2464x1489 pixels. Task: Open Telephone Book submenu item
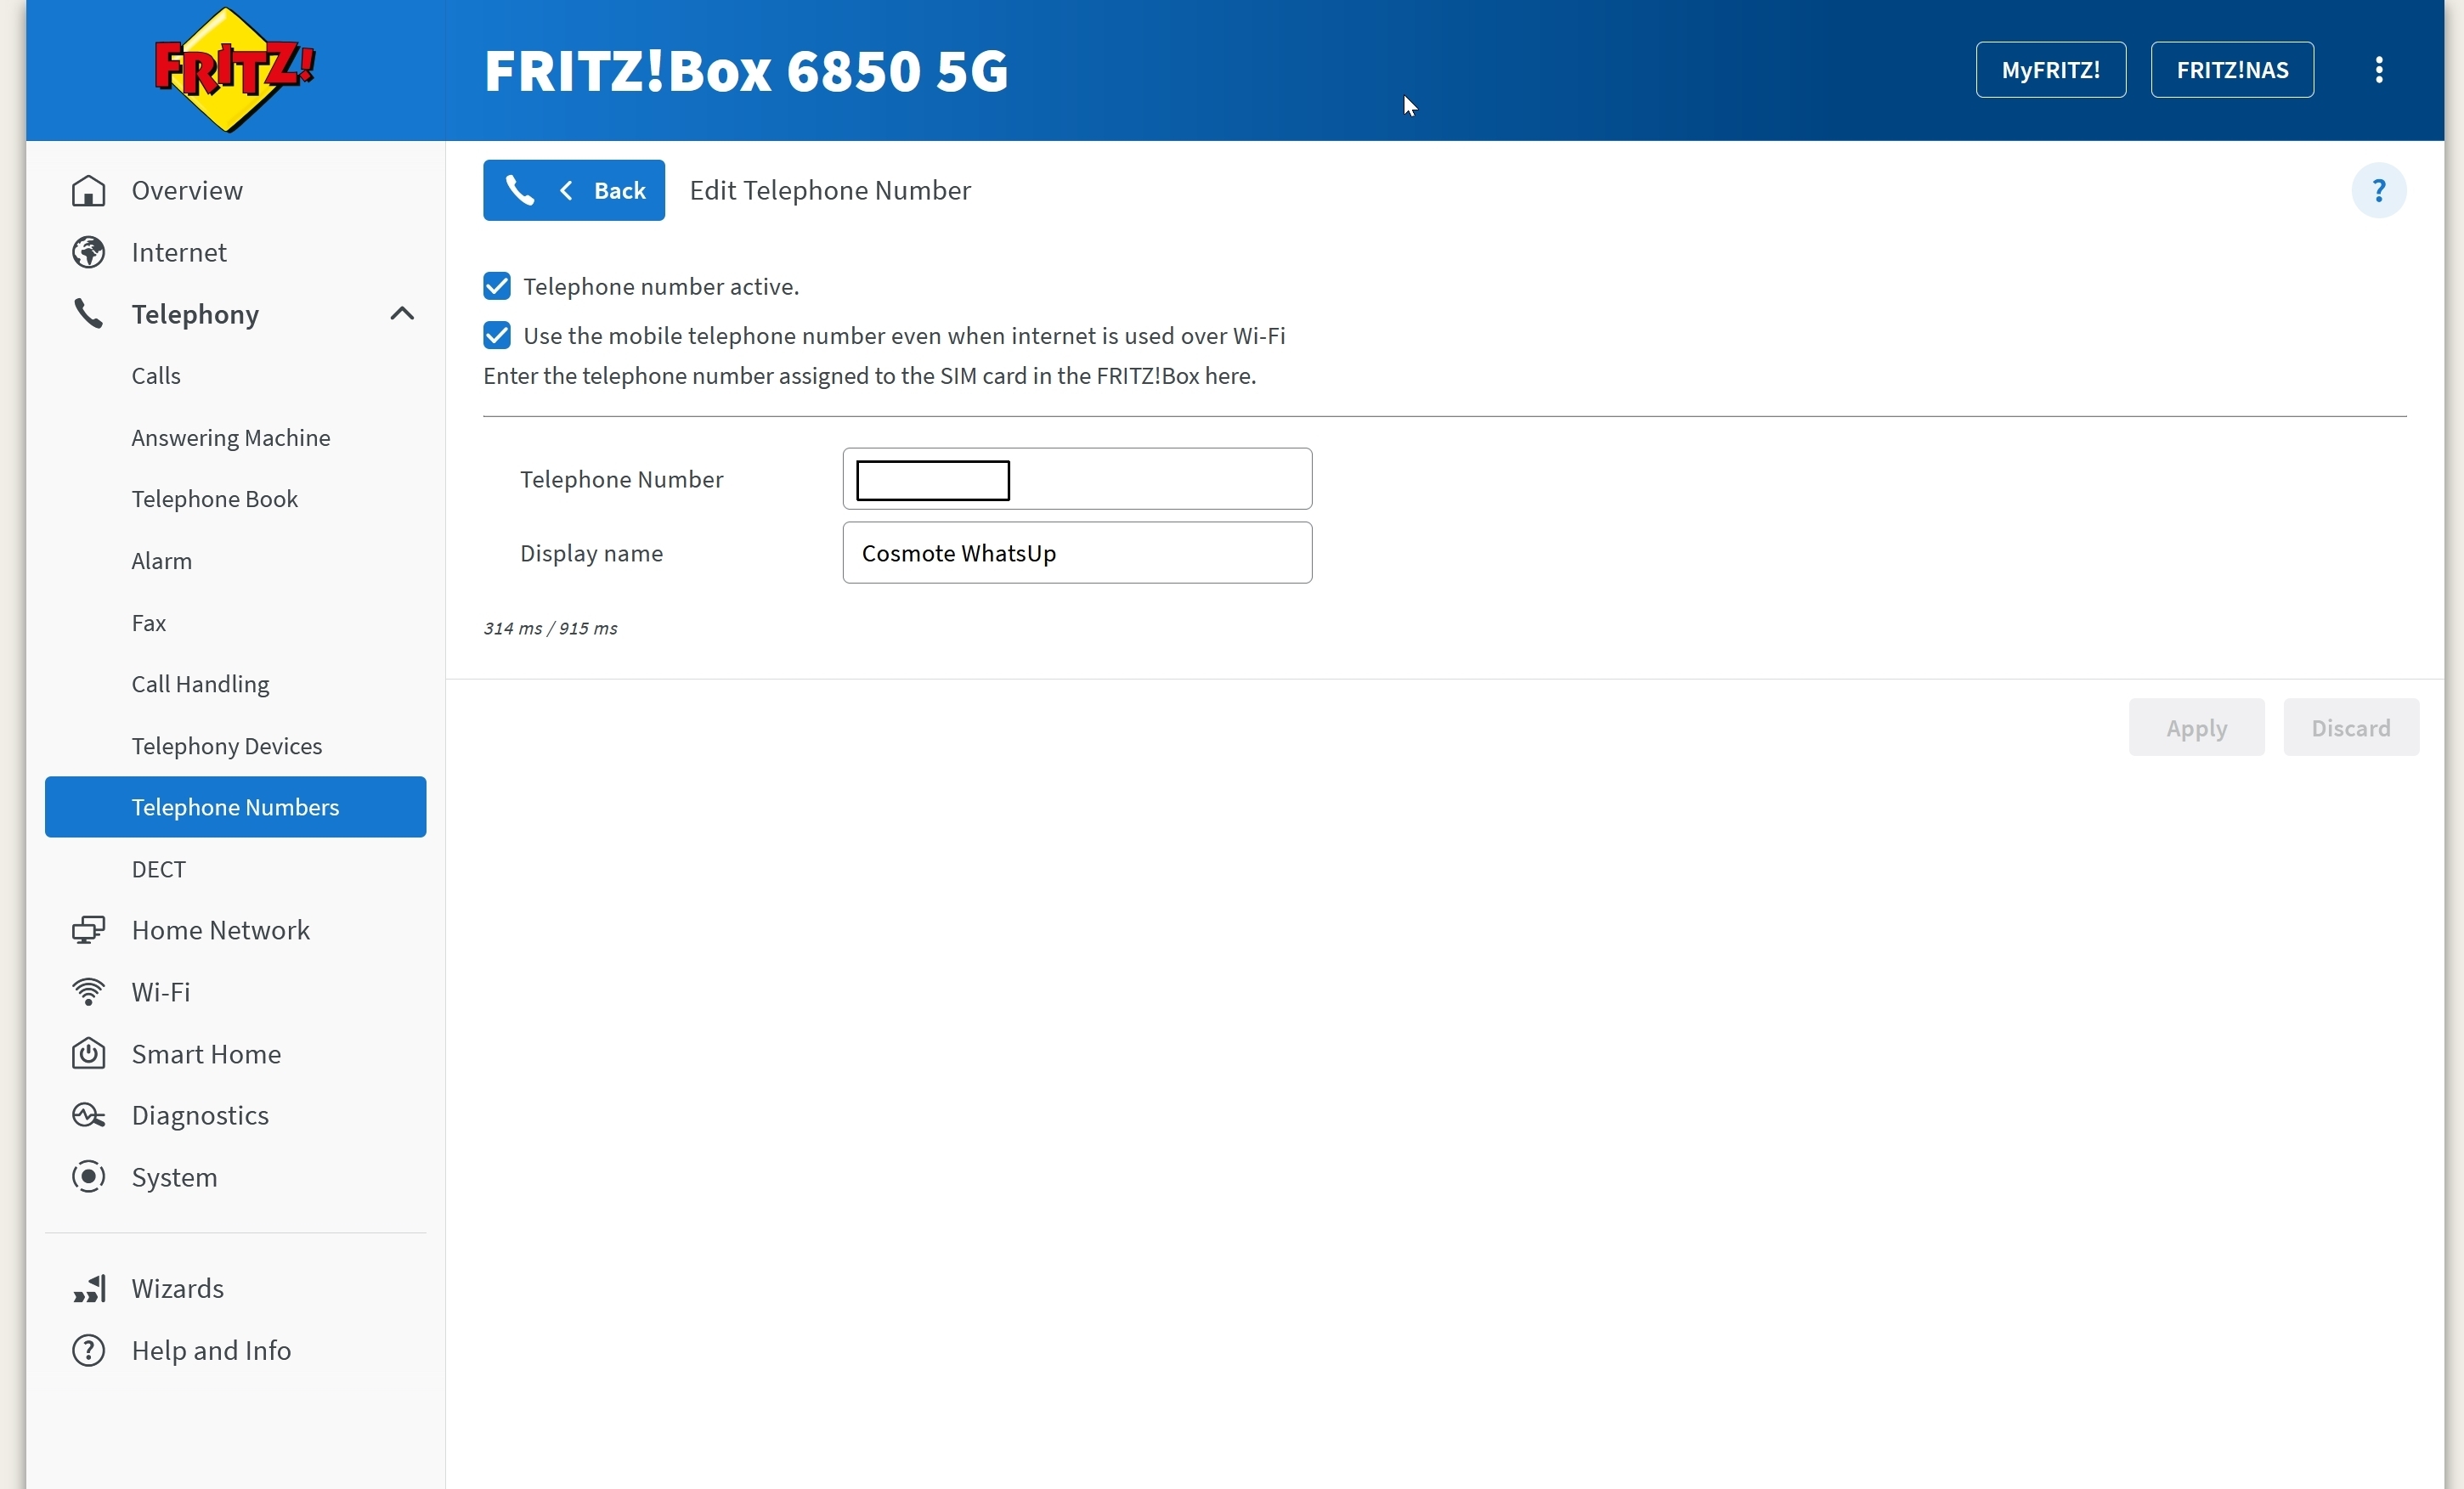point(215,499)
